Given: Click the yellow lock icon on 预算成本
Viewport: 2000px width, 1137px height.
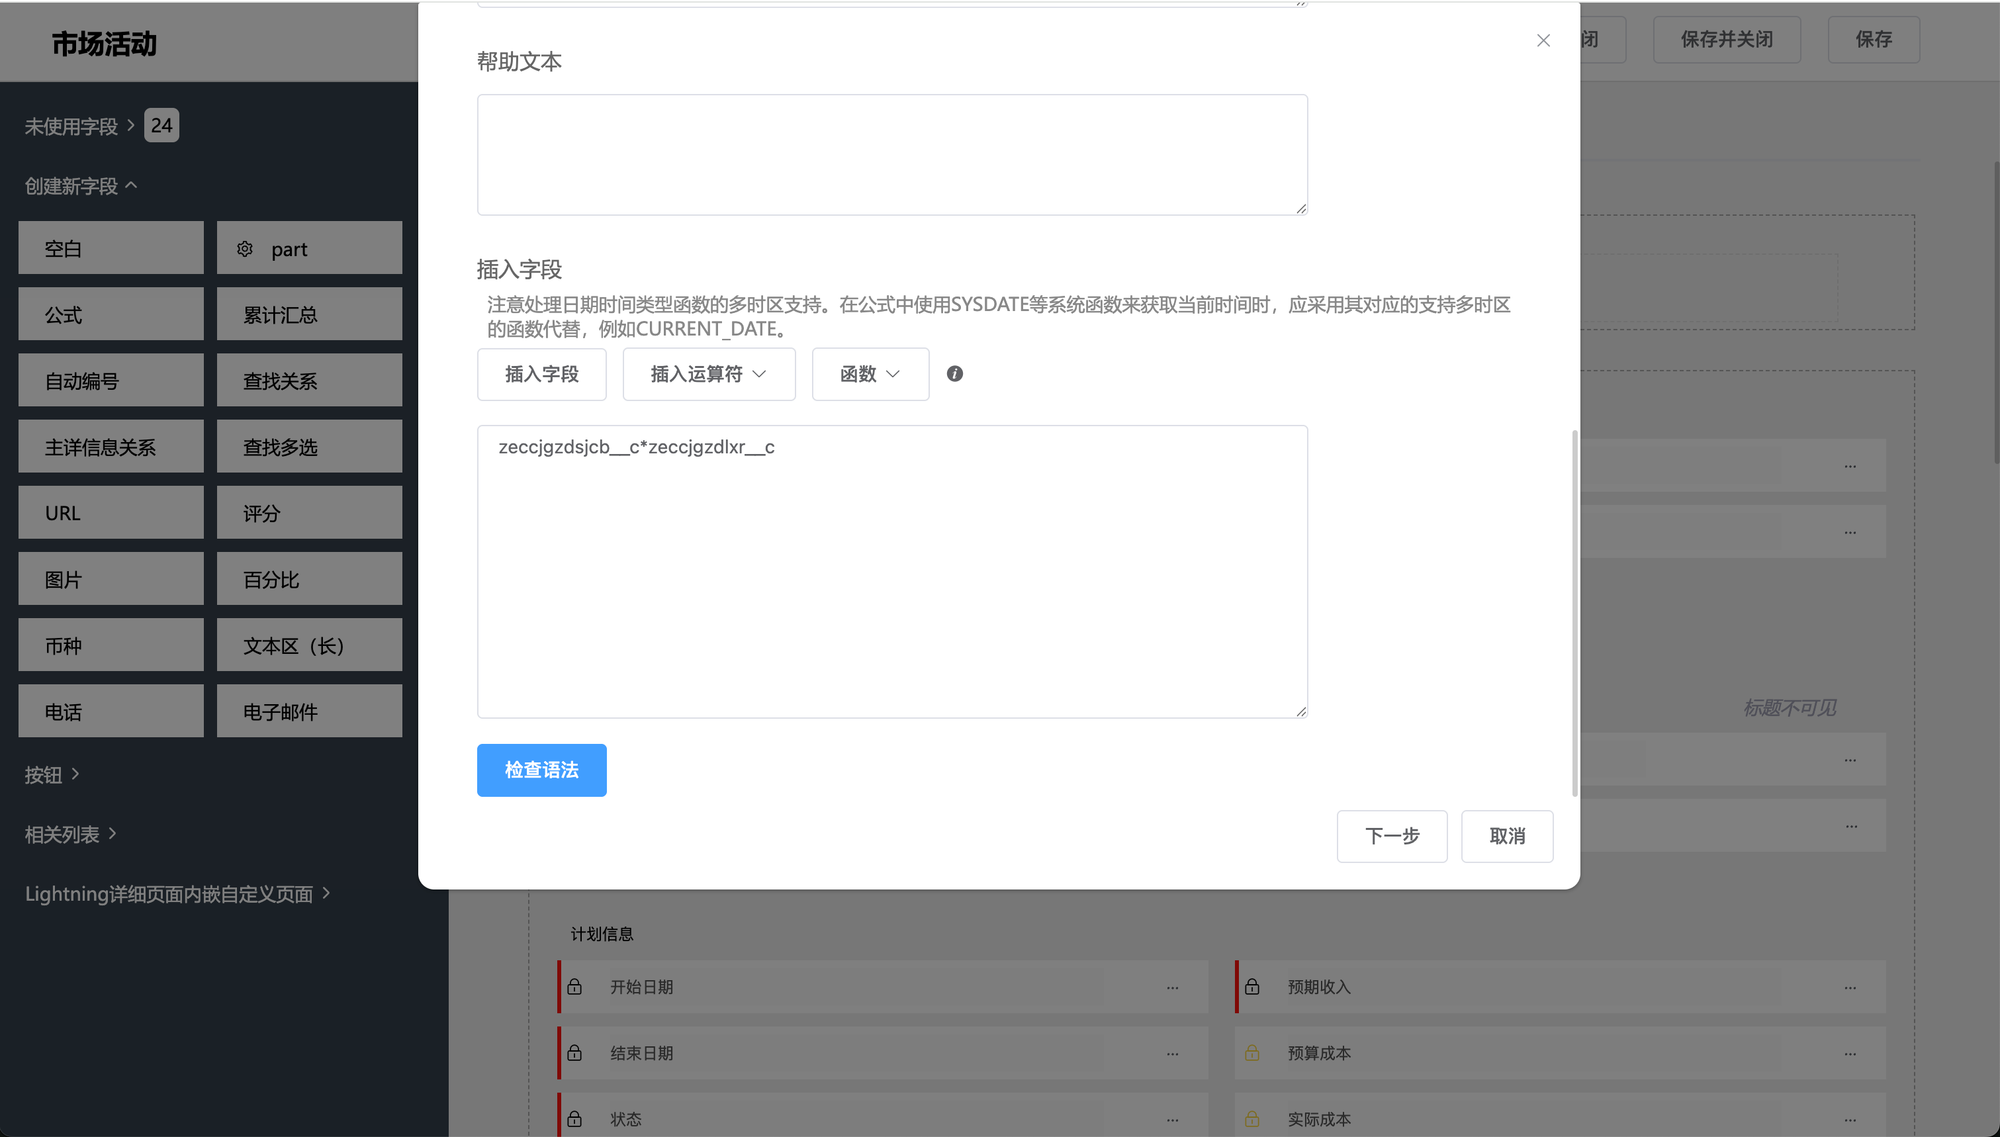Looking at the screenshot, I should tap(1252, 1053).
